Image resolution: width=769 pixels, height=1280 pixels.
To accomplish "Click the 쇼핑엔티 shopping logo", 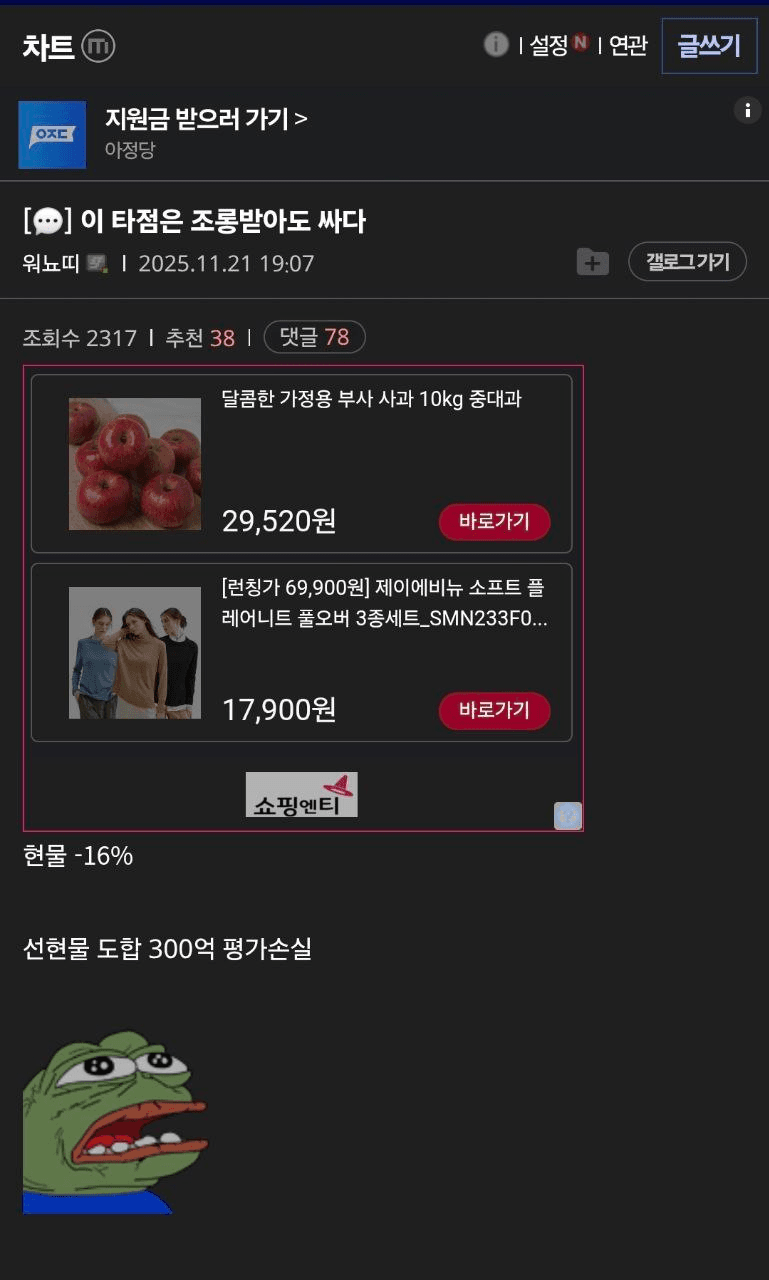I will click(x=301, y=794).
